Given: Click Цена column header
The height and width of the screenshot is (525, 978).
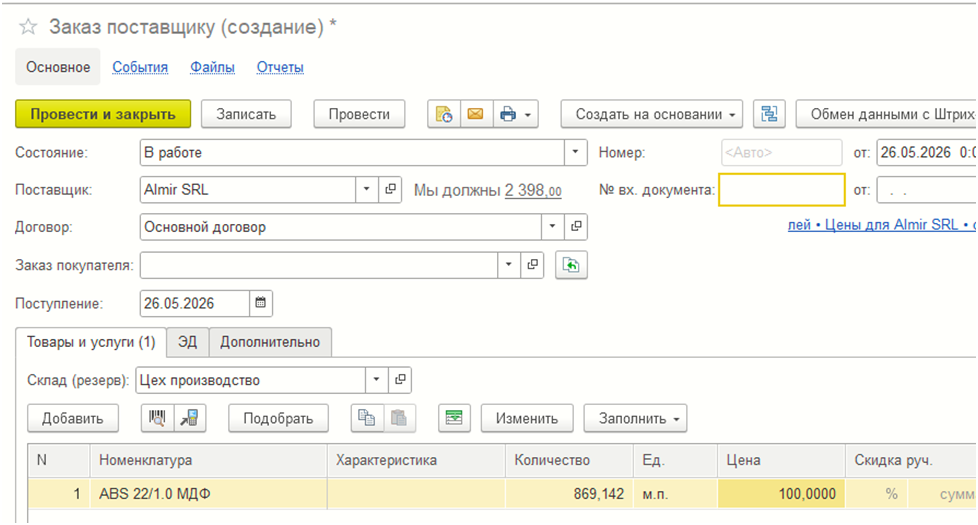Looking at the screenshot, I should click(x=782, y=460).
